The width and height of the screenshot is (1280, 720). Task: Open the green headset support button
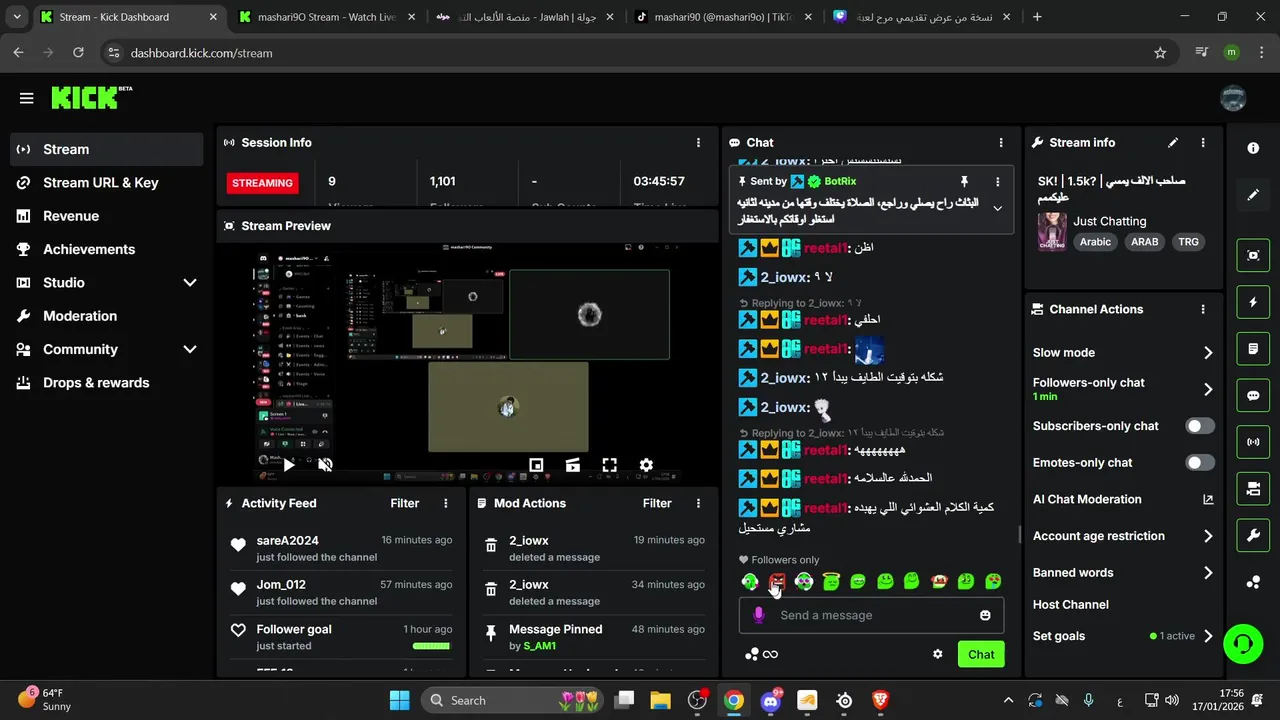click(x=1243, y=643)
